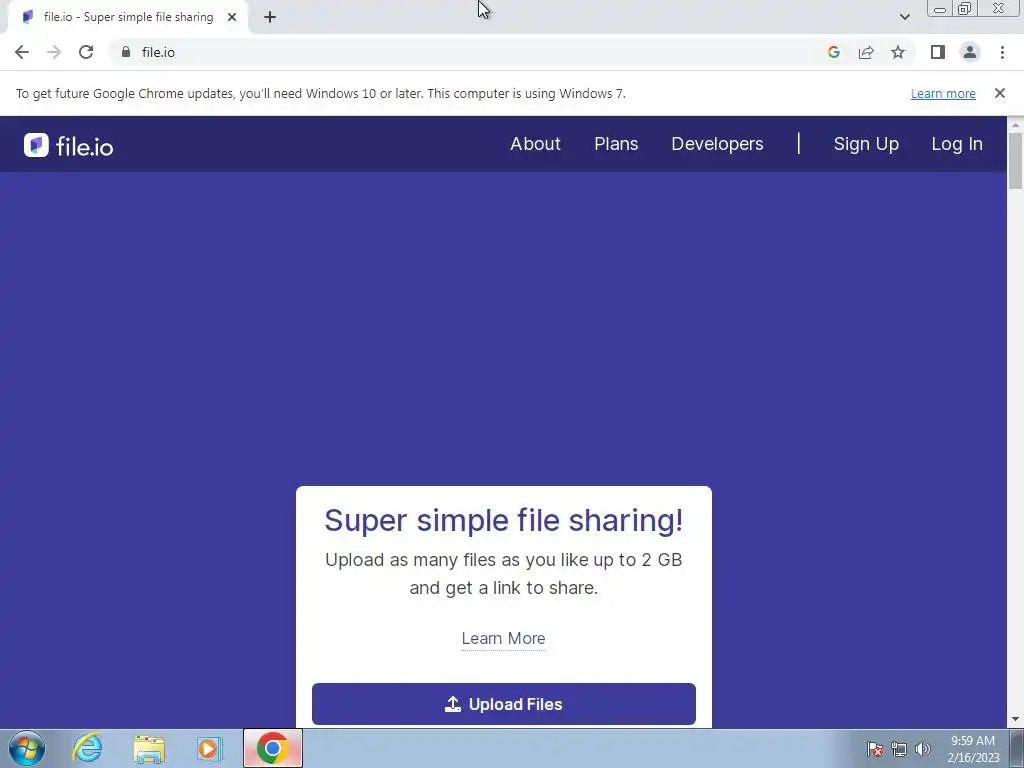Click page scrollbar thumb
The image size is (1024, 768).
(1015, 160)
